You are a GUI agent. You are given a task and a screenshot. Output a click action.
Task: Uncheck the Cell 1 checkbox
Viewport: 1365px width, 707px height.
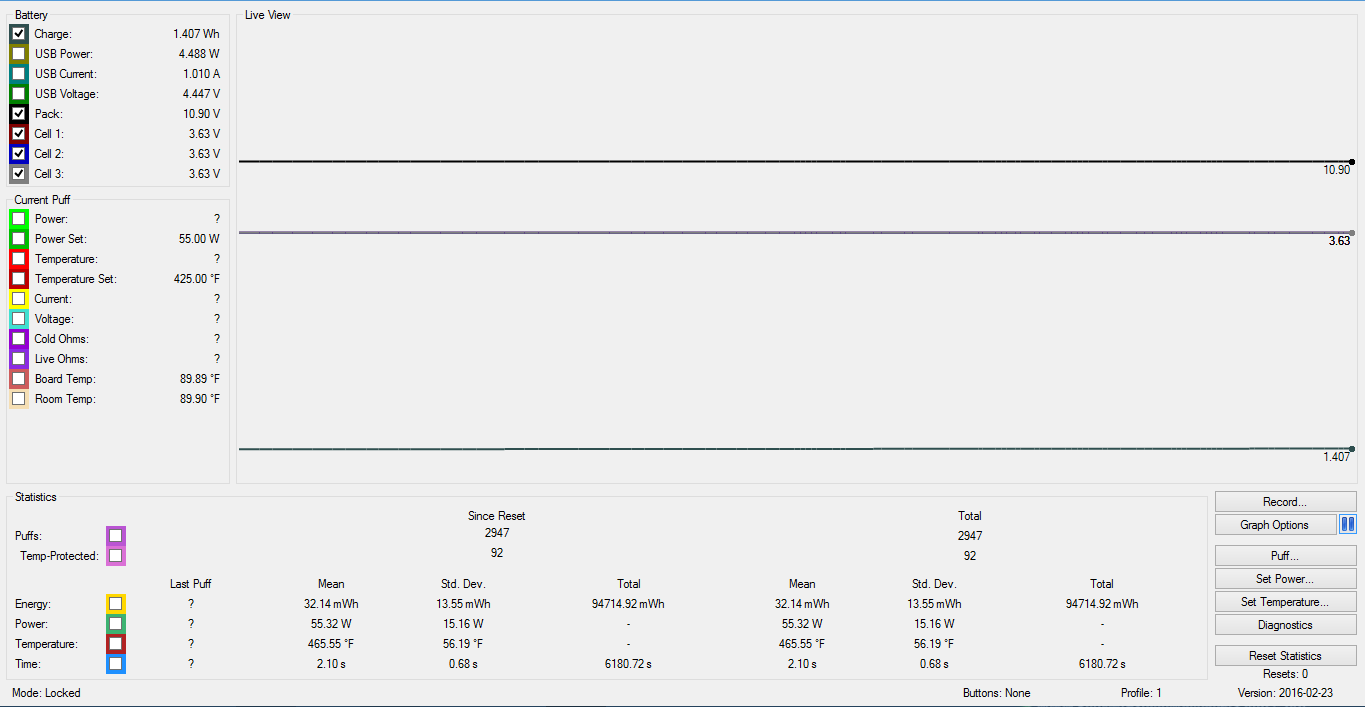pos(19,134)
